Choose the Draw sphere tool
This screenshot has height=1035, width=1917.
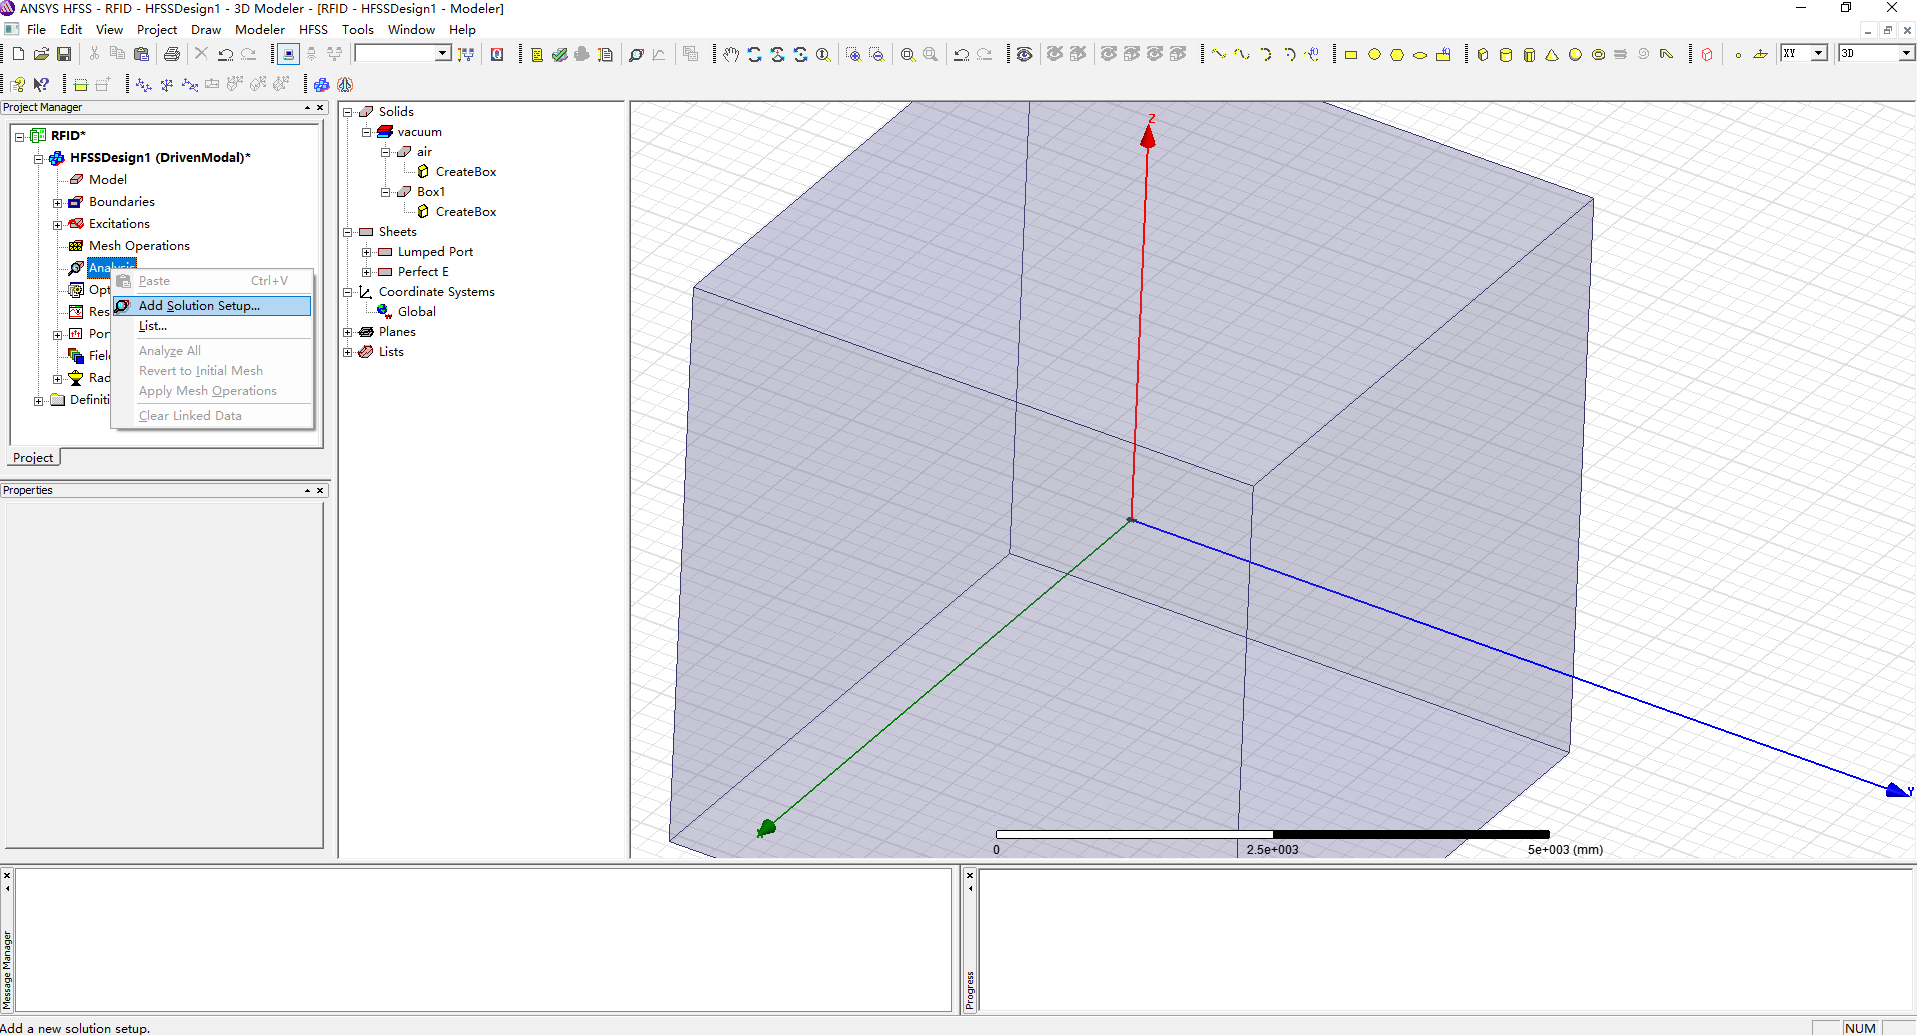(1575, 55)
